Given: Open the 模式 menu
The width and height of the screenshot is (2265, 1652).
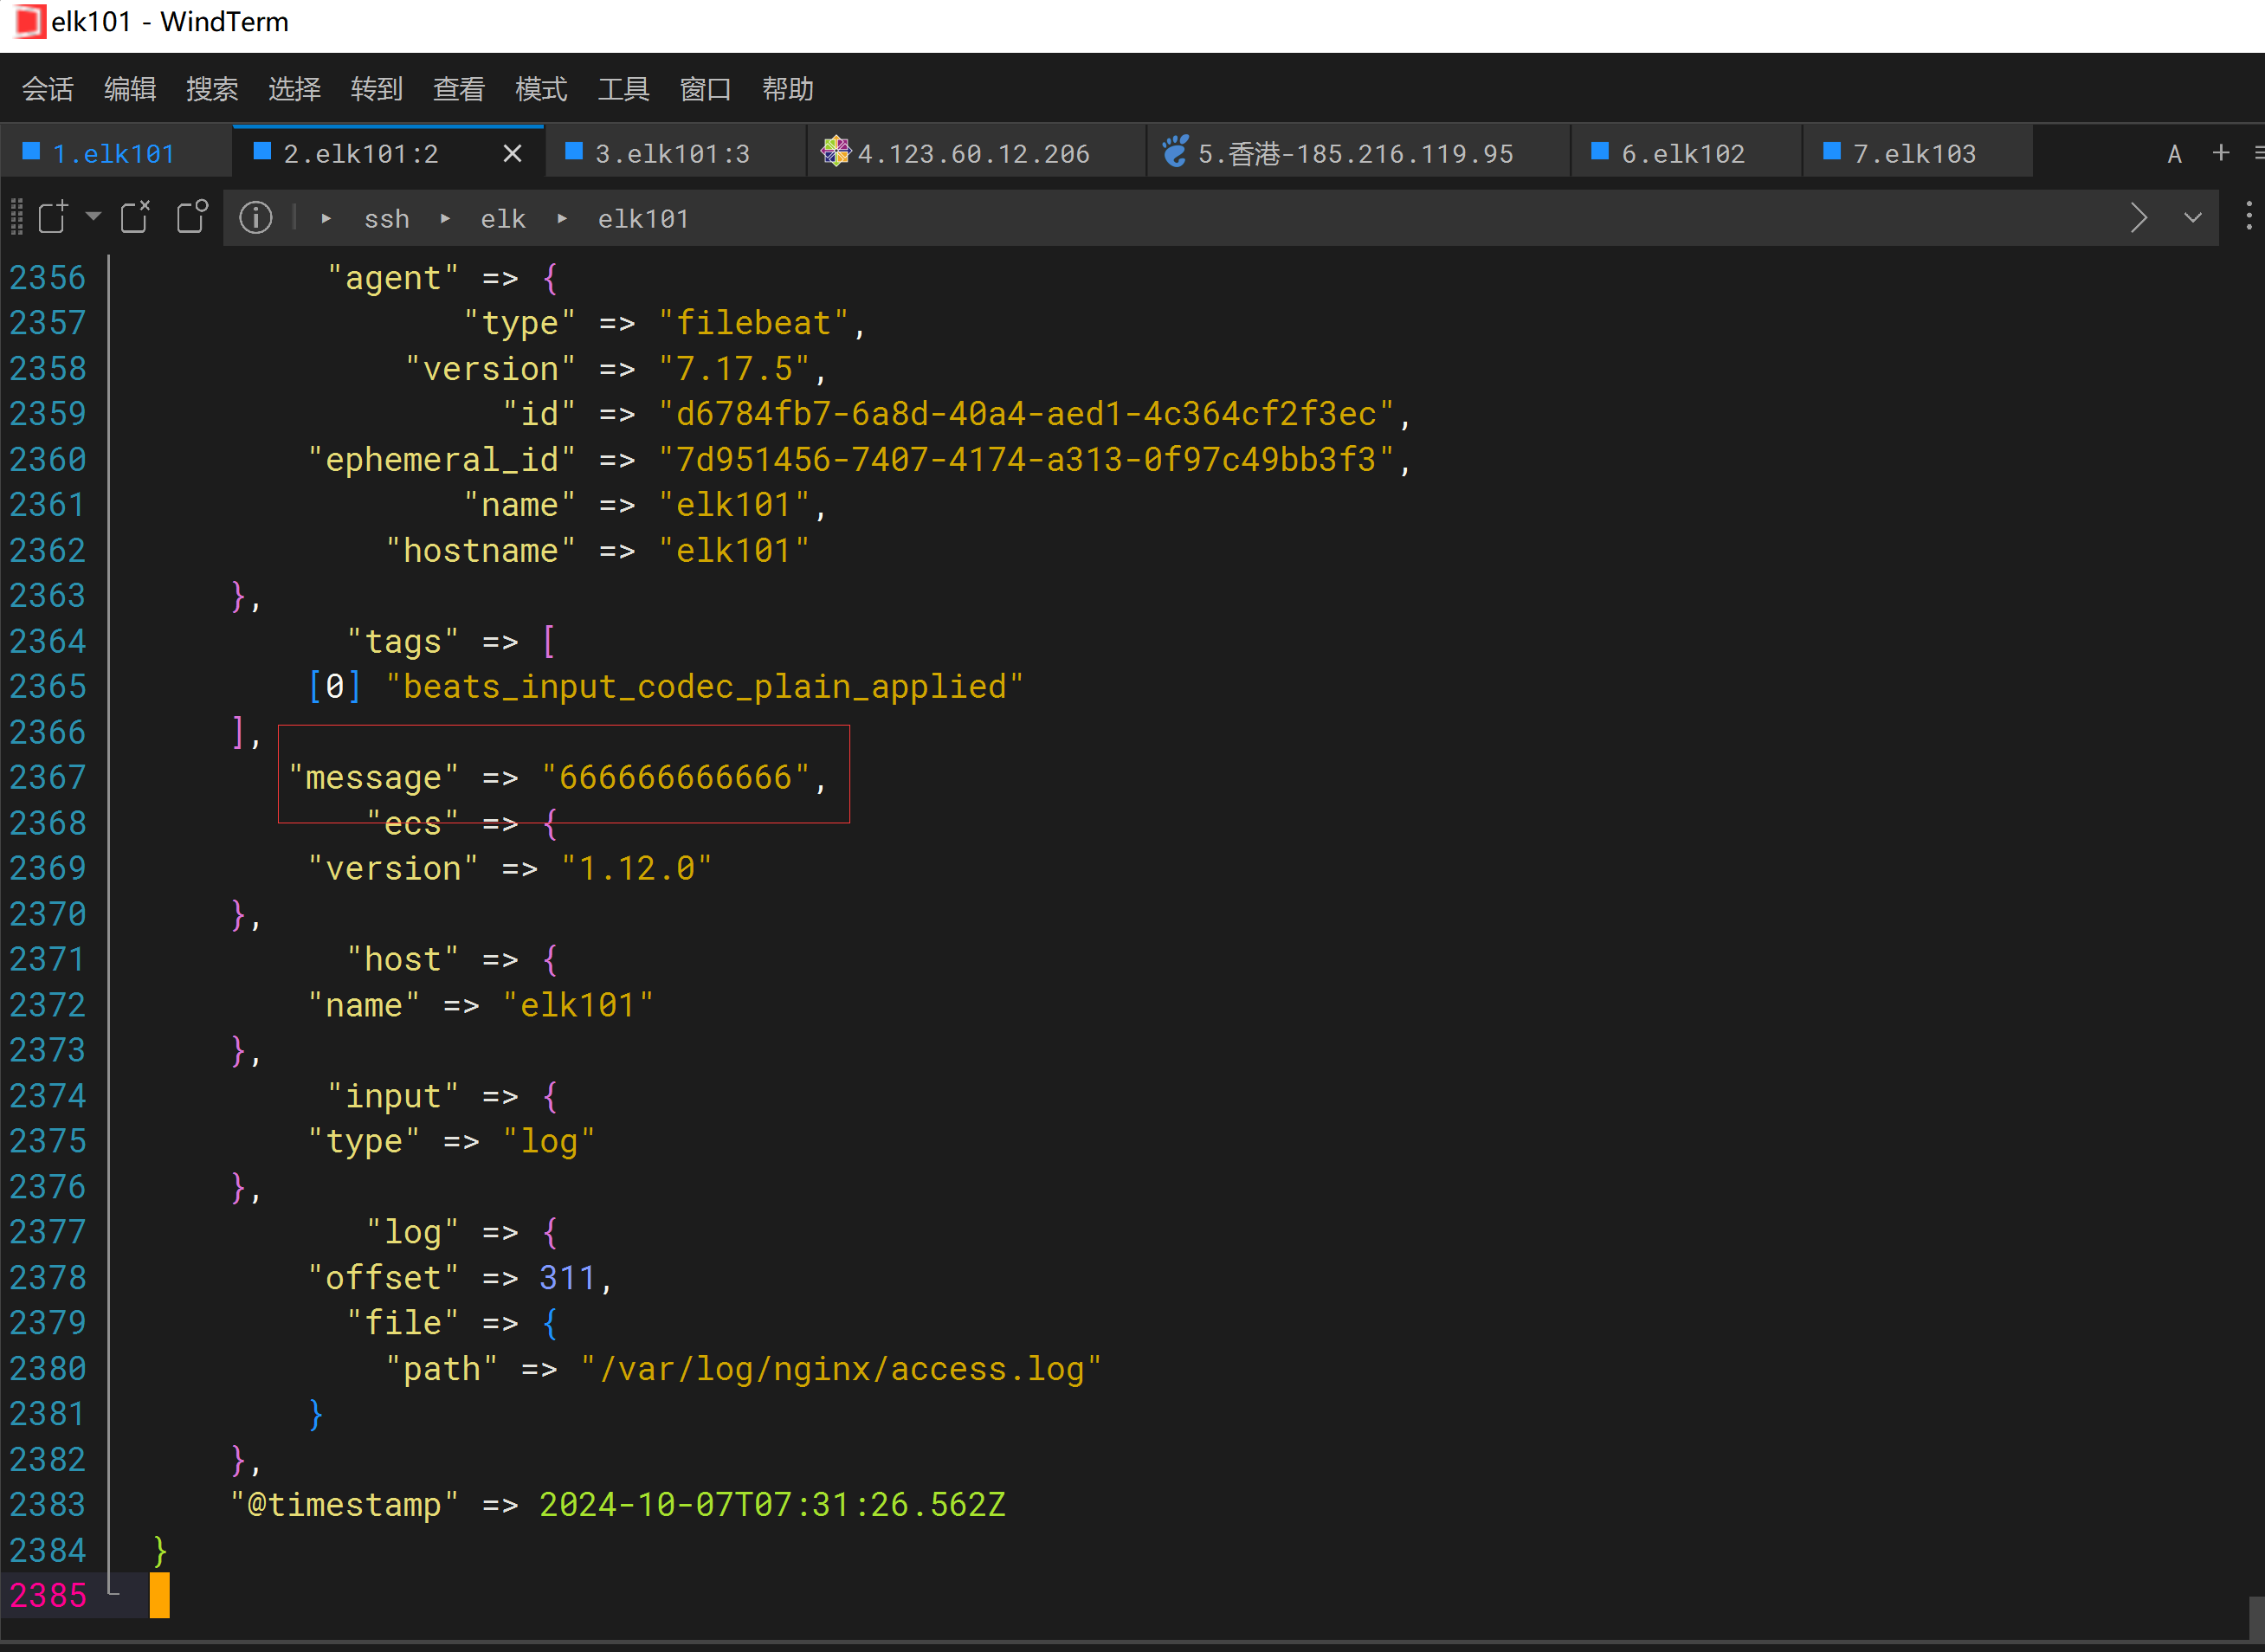Looking at the screenshot, I should pos(541,89).
